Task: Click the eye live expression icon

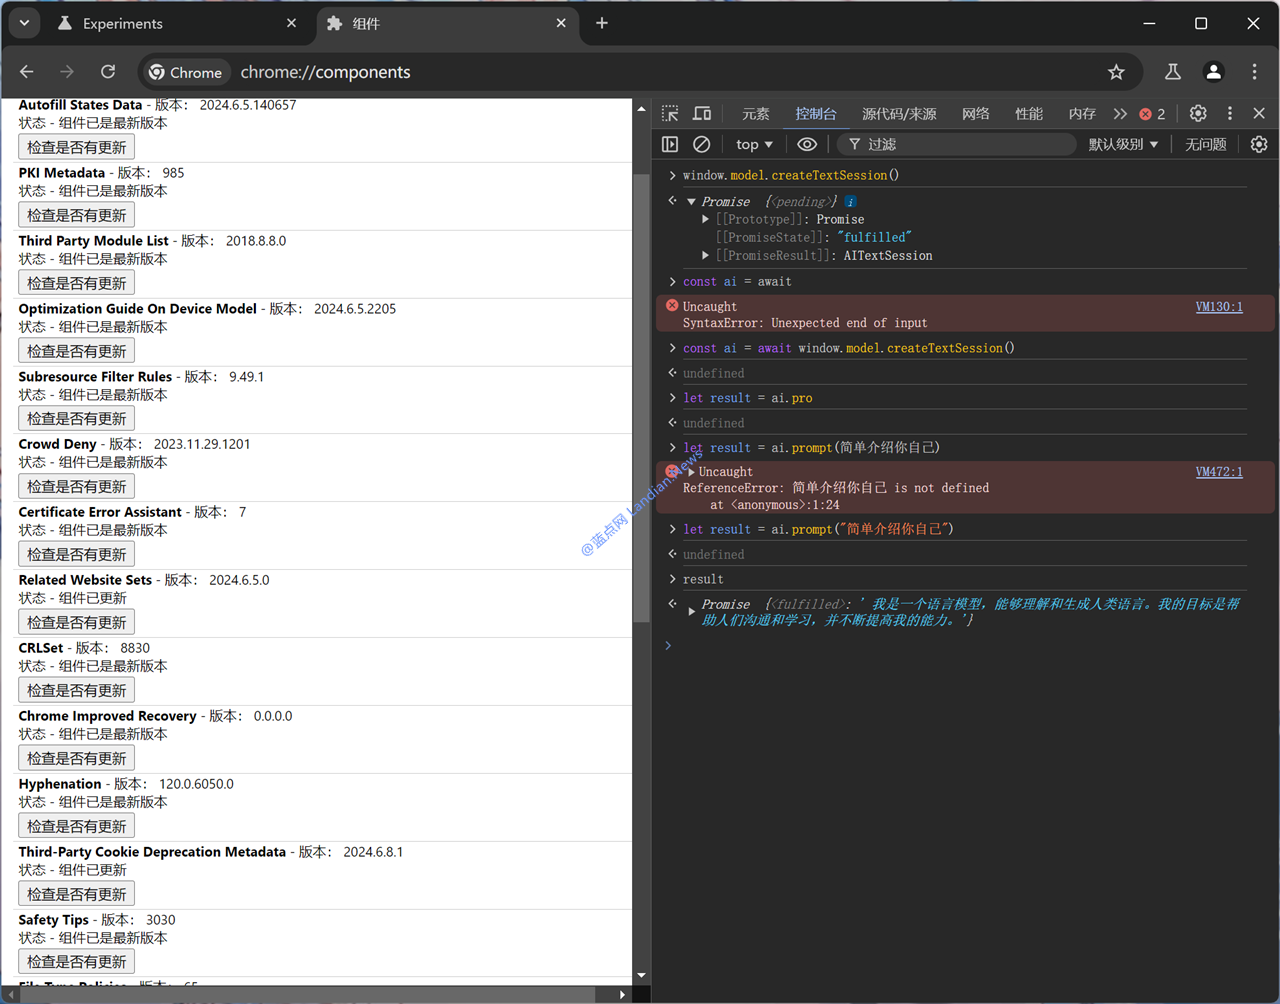Action: tap(807, 144)
